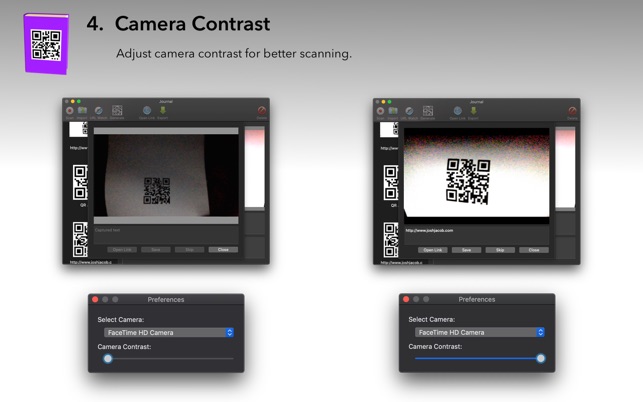Click the Delete icon in left Journal window
The height and width of the screenshot is (402, 643).
pyautogui.click(x=261, y=111)
